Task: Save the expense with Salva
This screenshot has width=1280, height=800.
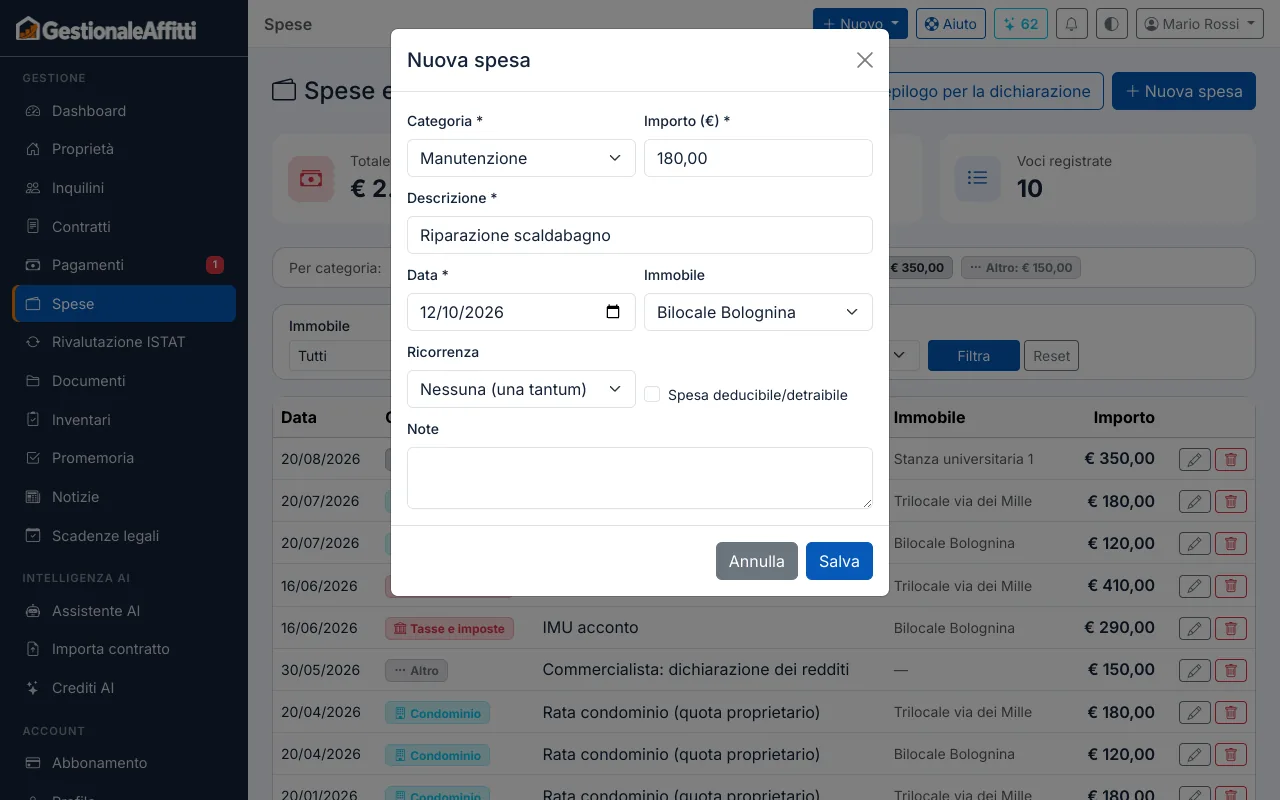Action: click(x=839, y=561)
